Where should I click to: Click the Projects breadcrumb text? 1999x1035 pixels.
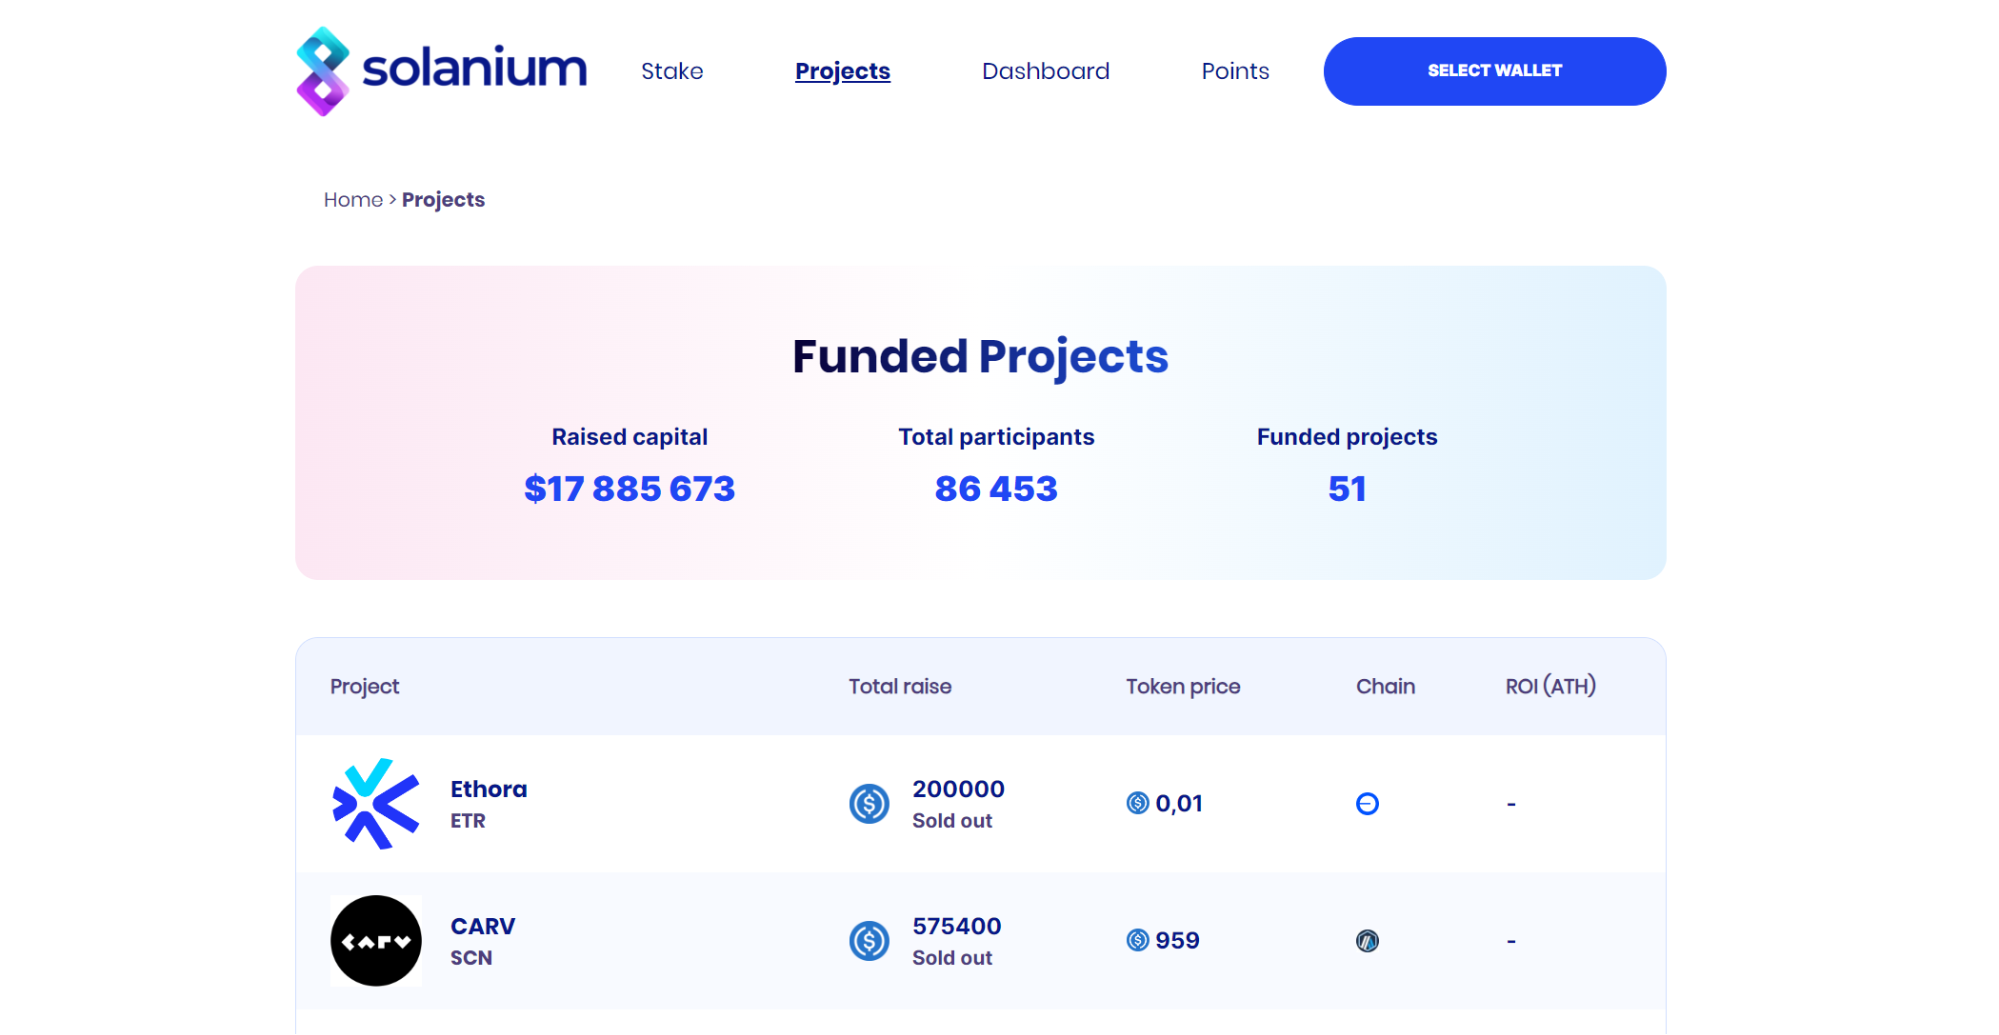(x=443, y=200)
